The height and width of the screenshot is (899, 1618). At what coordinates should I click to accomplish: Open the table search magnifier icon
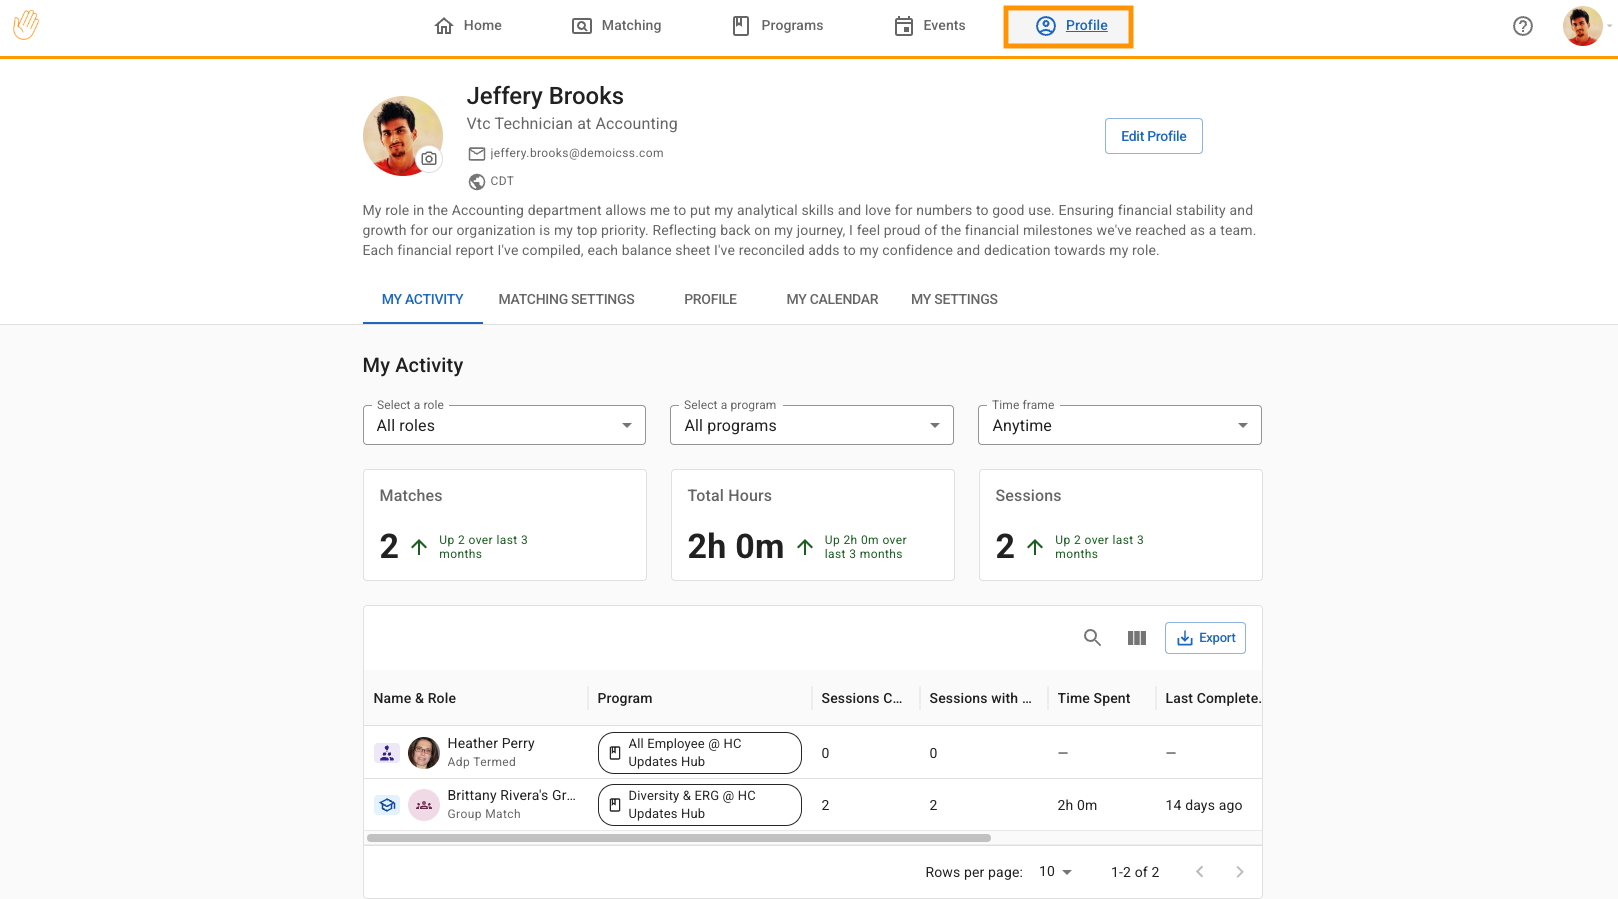(x=1092, y=638)
